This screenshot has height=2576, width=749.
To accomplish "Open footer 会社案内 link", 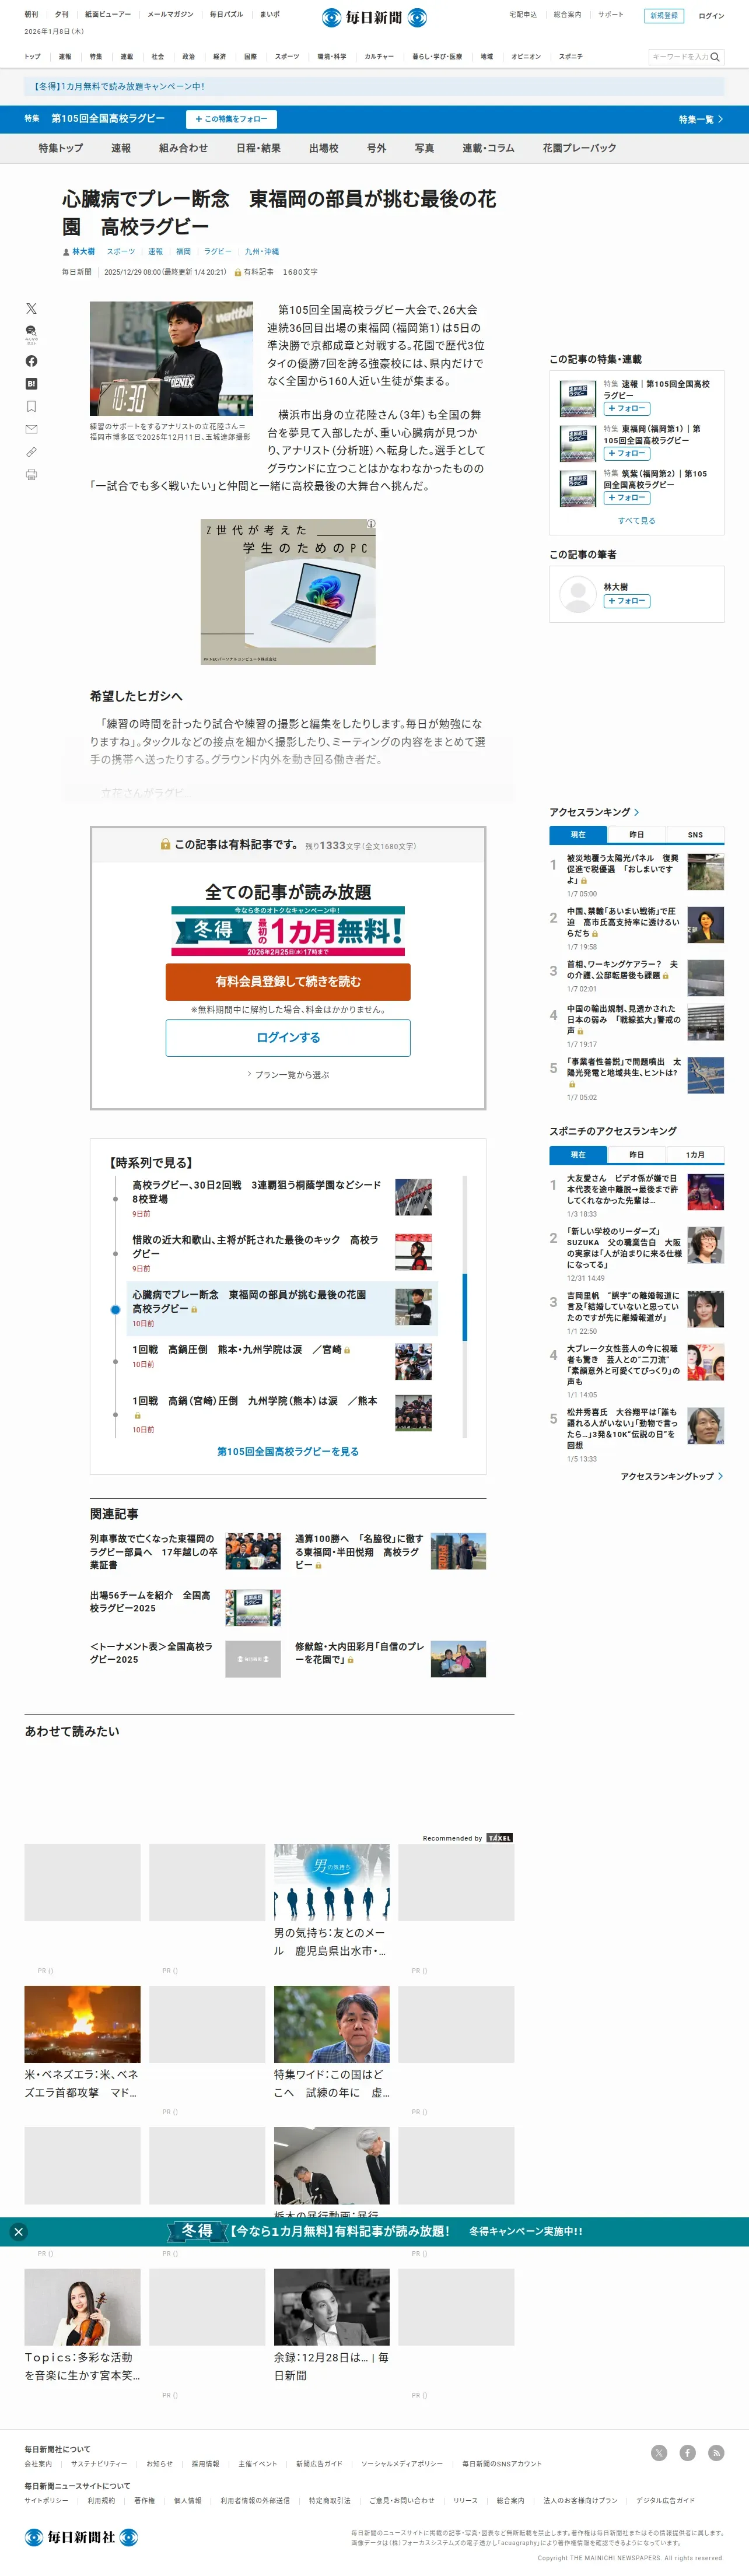I will 38,2464.
